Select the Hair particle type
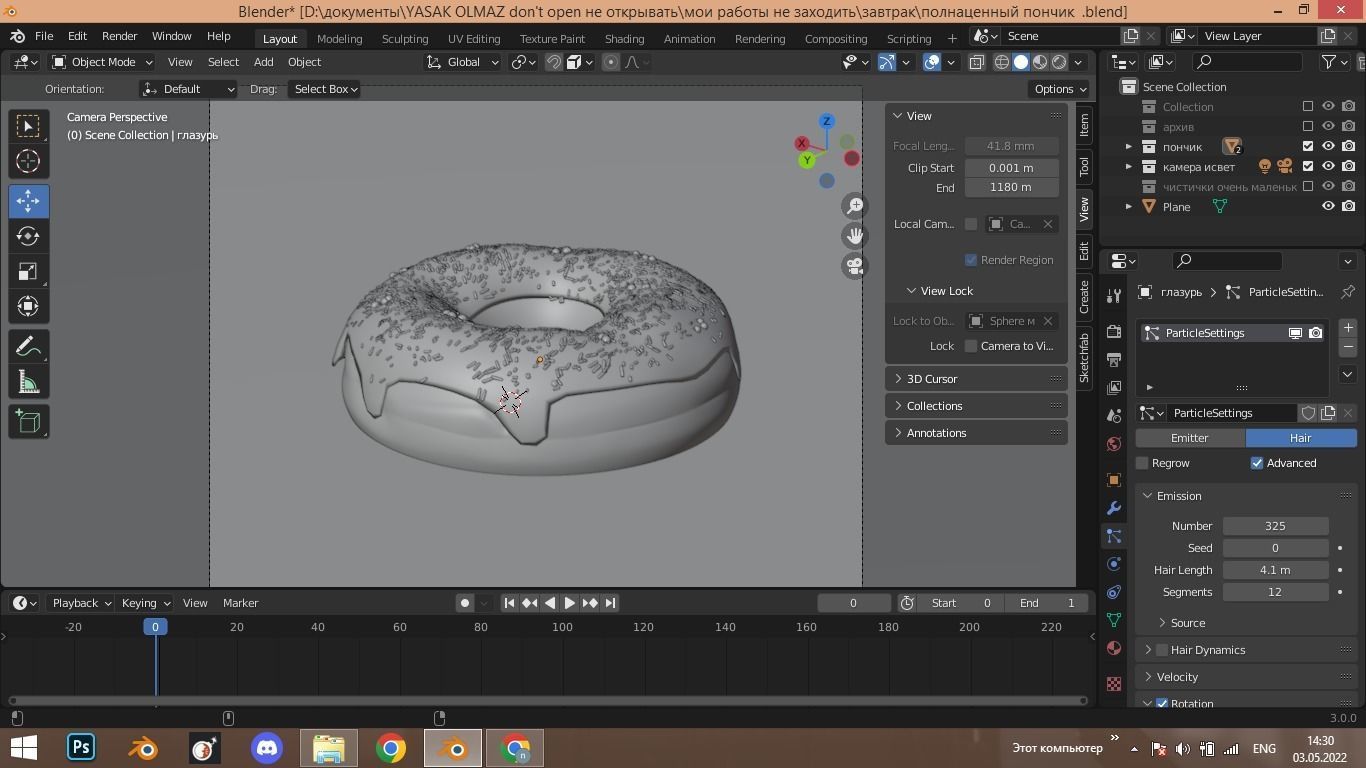The image size is (1366, 768). pos(1301,438)
